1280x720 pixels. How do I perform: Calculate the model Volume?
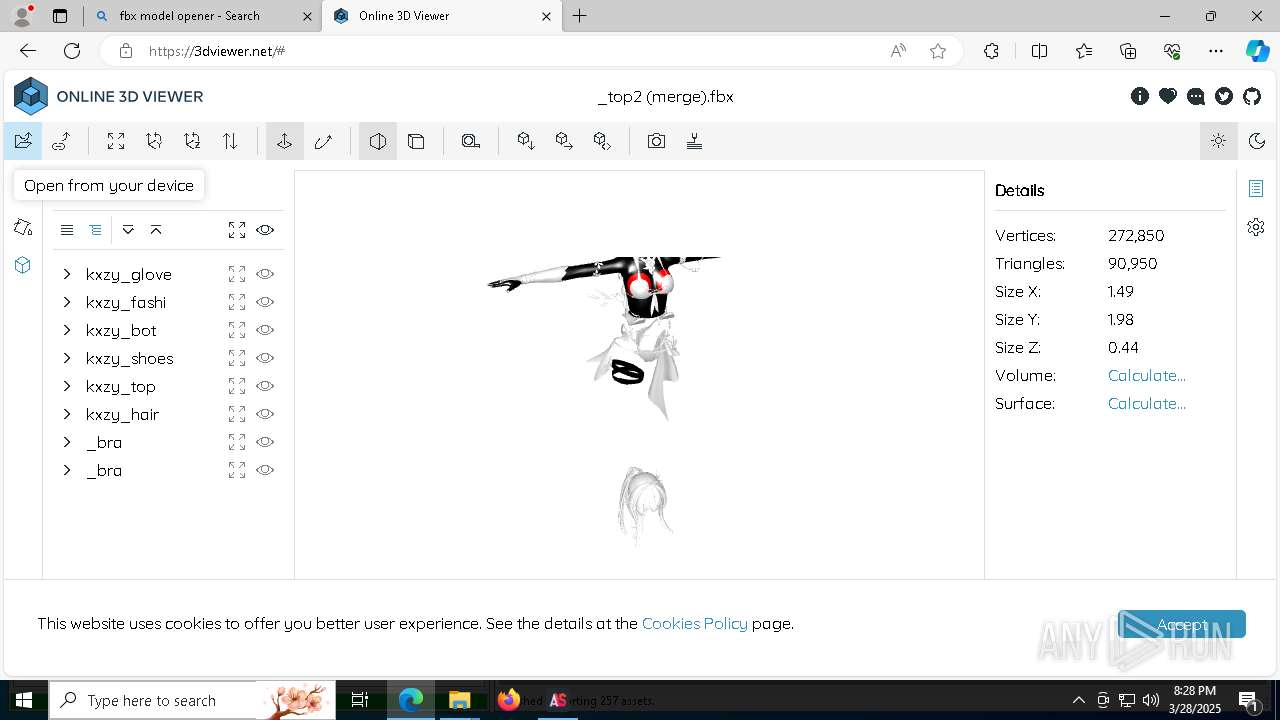click(1147, 376)
